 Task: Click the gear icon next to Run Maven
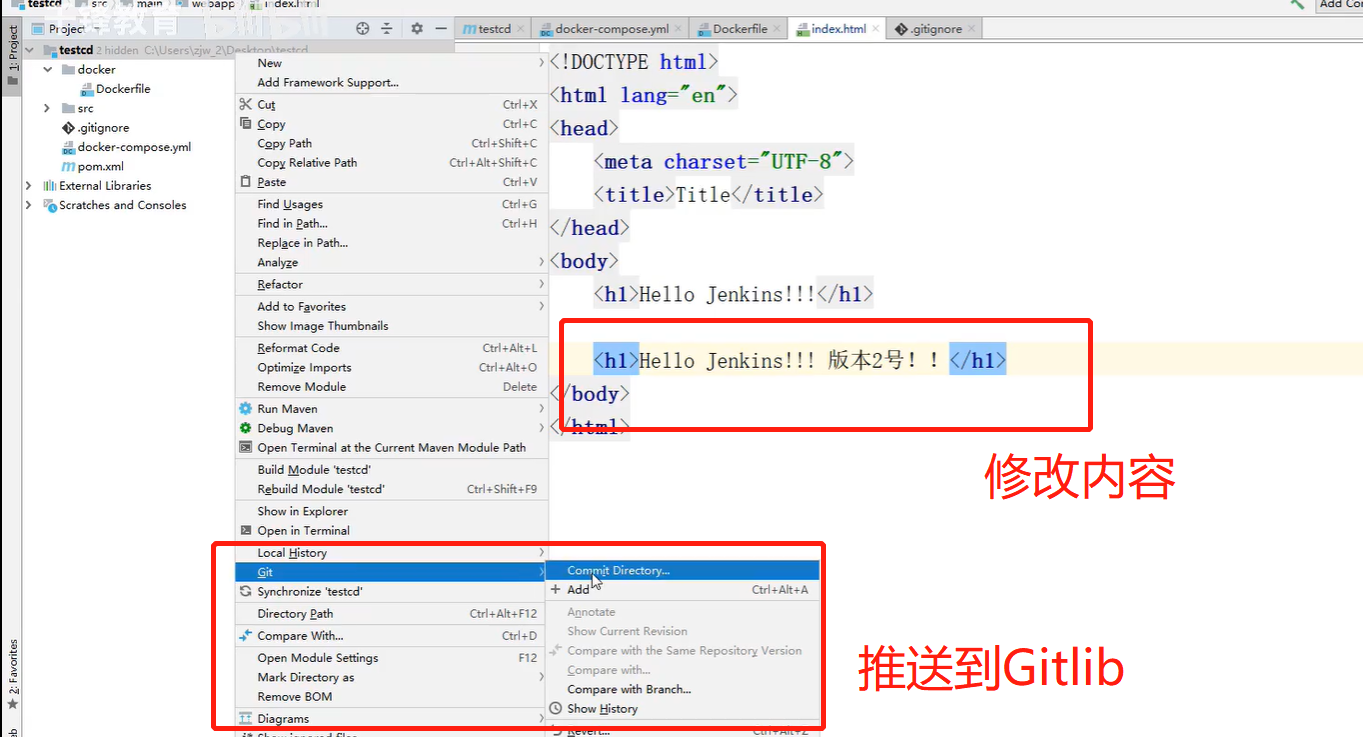[x=246, y=409]
